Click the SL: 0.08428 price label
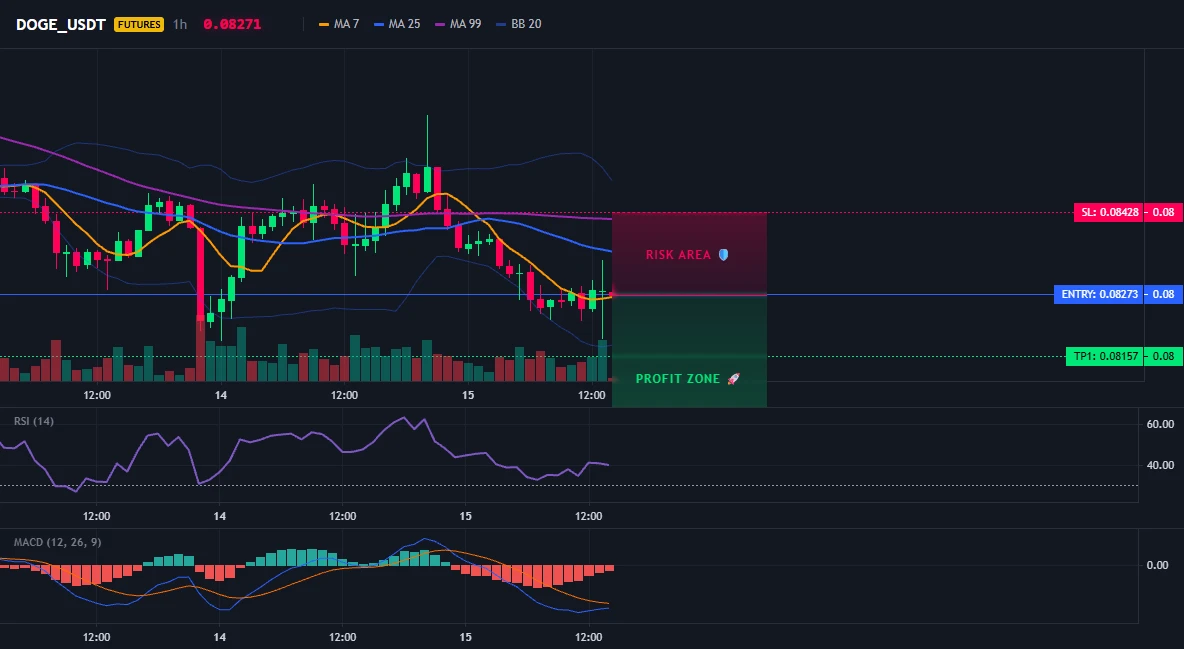This screenshot has height=649, width=1184. pos(1108,212)
